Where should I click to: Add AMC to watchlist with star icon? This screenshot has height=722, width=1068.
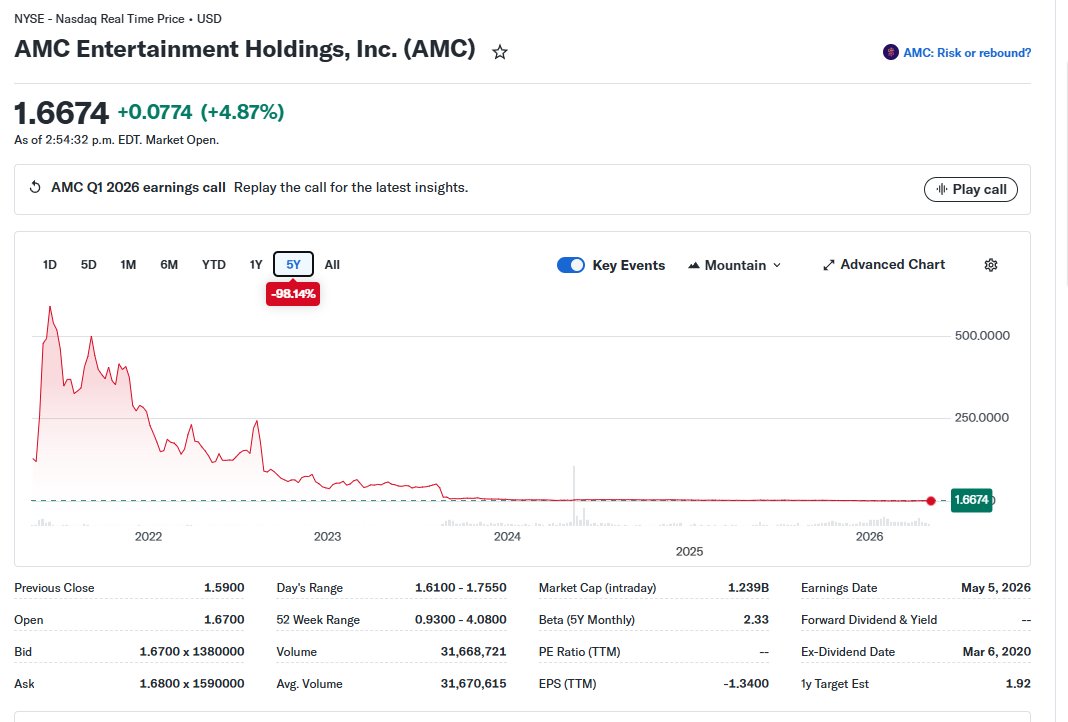500,52
